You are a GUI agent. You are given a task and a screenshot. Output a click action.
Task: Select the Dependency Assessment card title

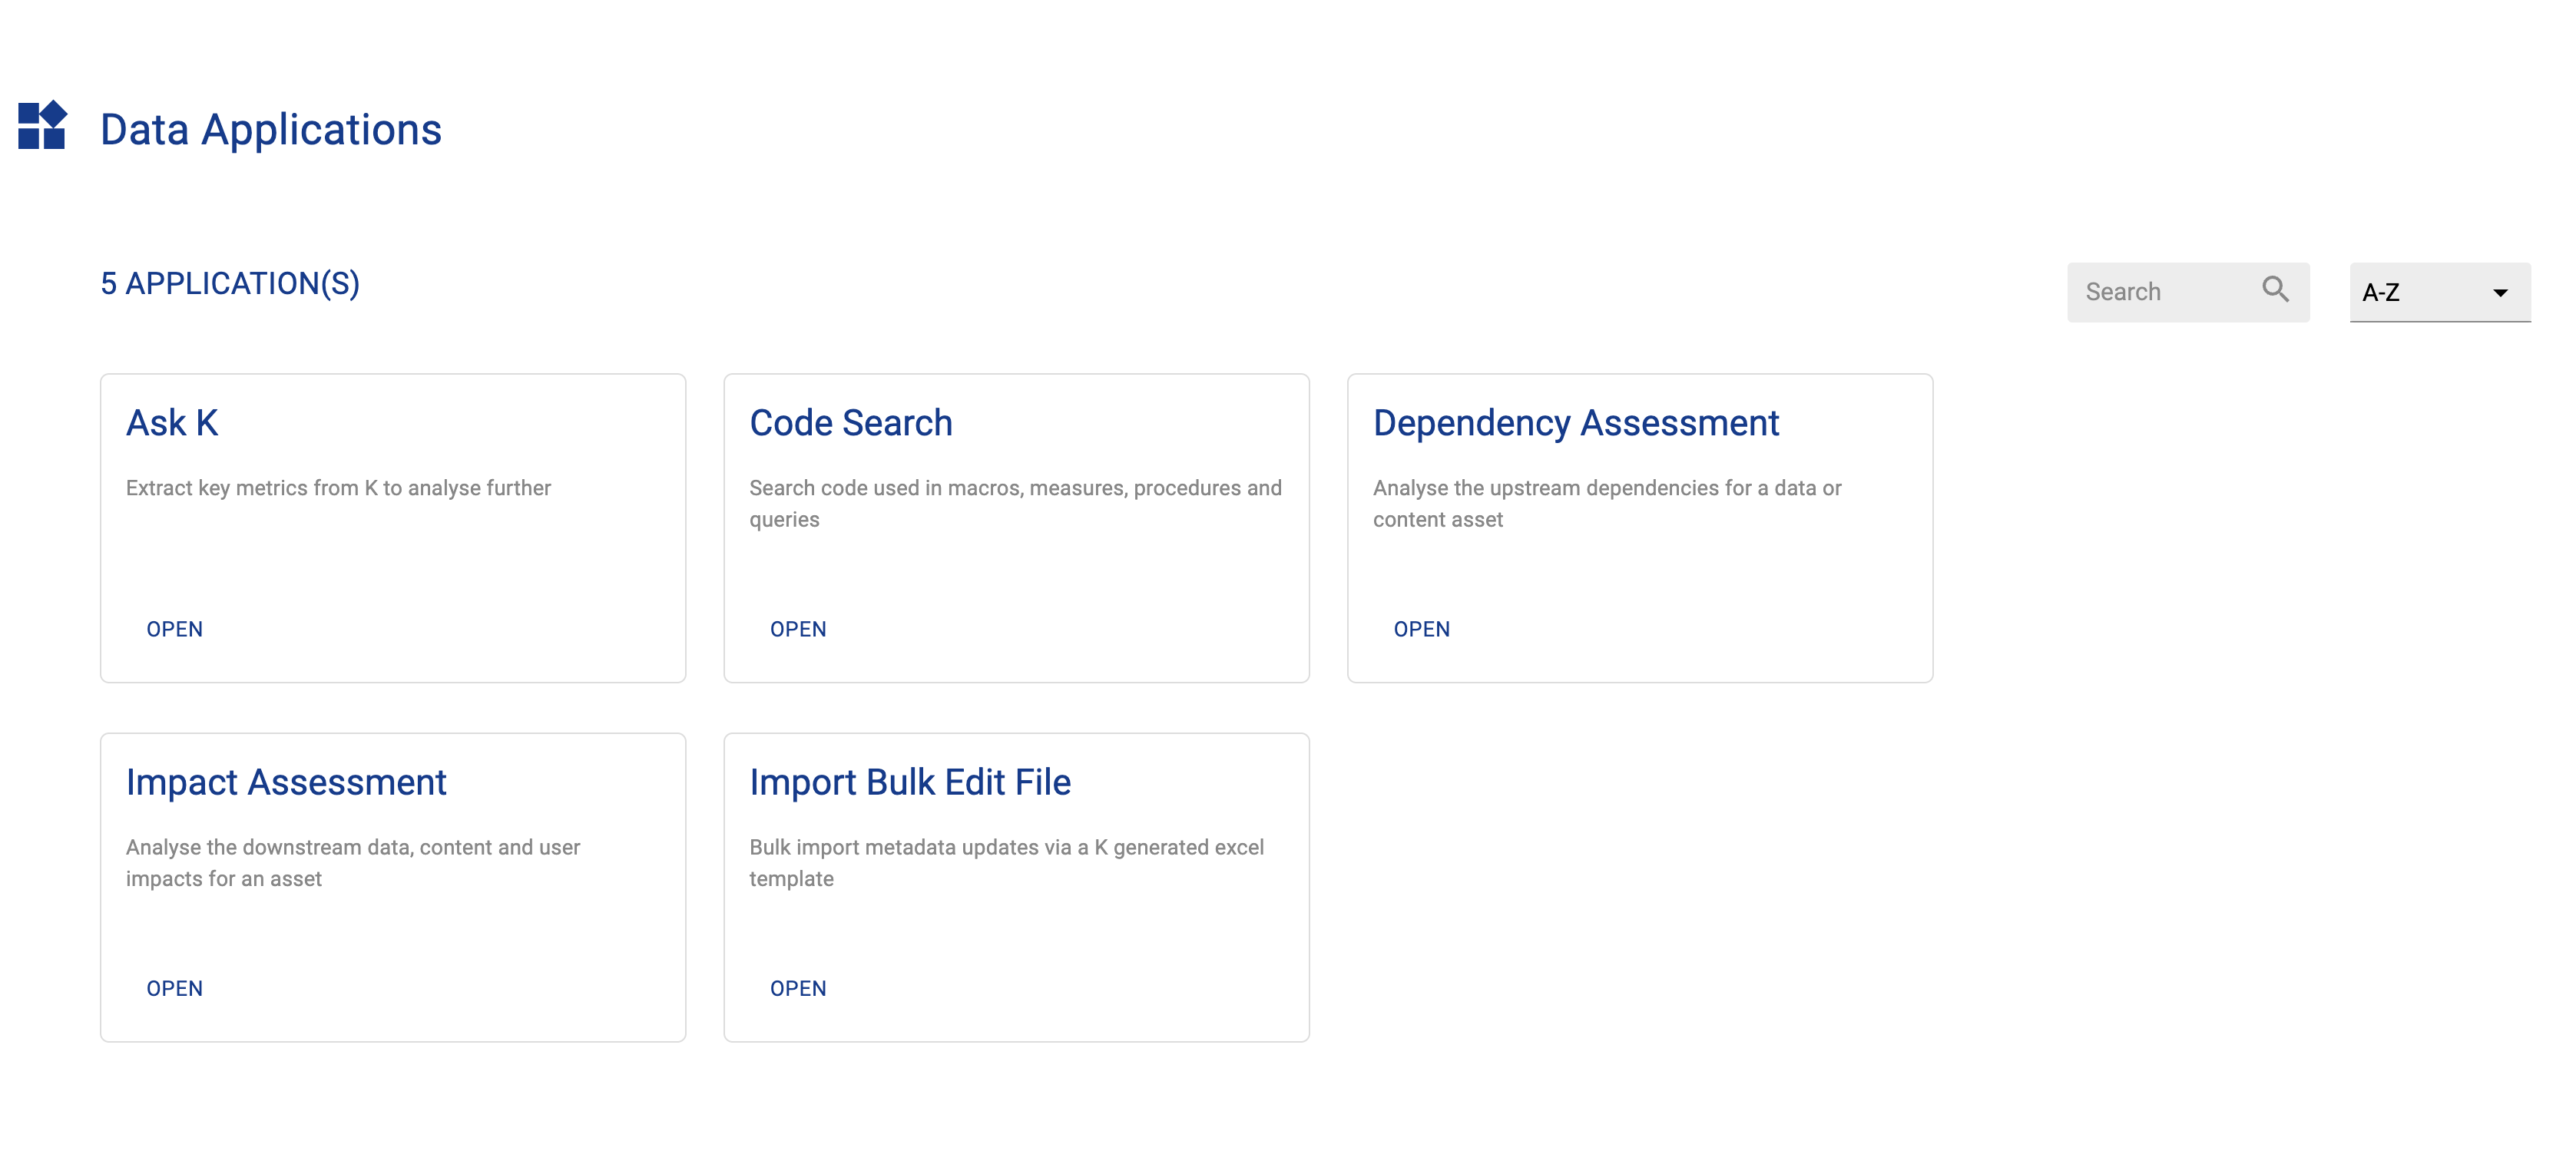1575,422
